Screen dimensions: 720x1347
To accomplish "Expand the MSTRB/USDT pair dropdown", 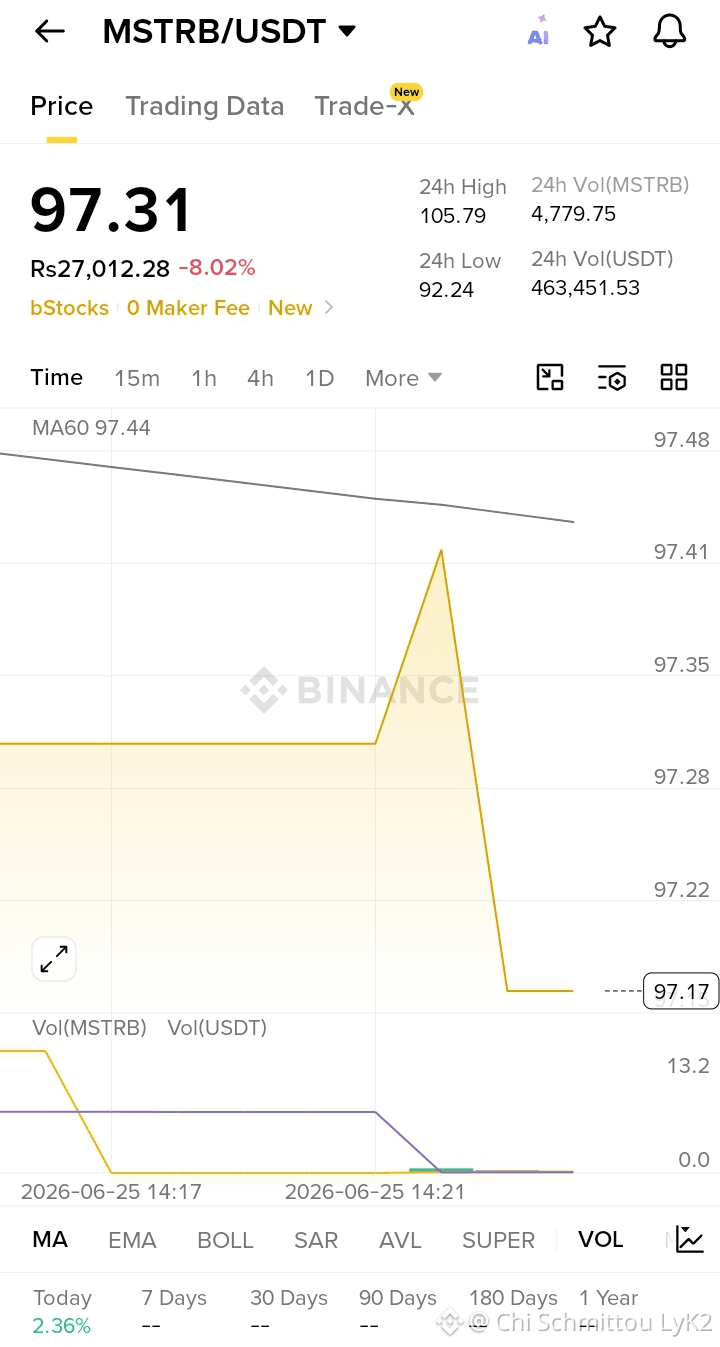I will tap(347, 32).
